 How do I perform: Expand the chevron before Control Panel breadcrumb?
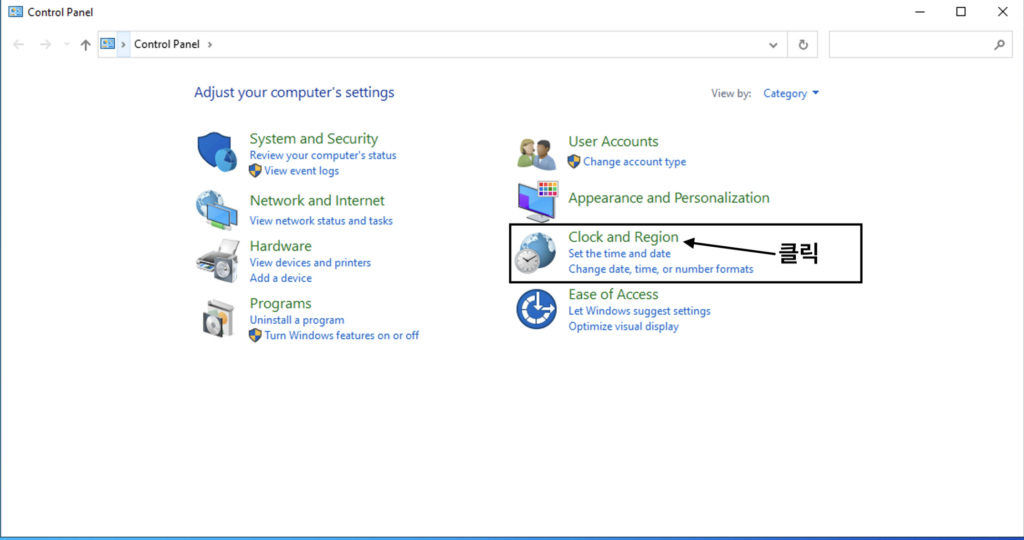coord(123,44)
